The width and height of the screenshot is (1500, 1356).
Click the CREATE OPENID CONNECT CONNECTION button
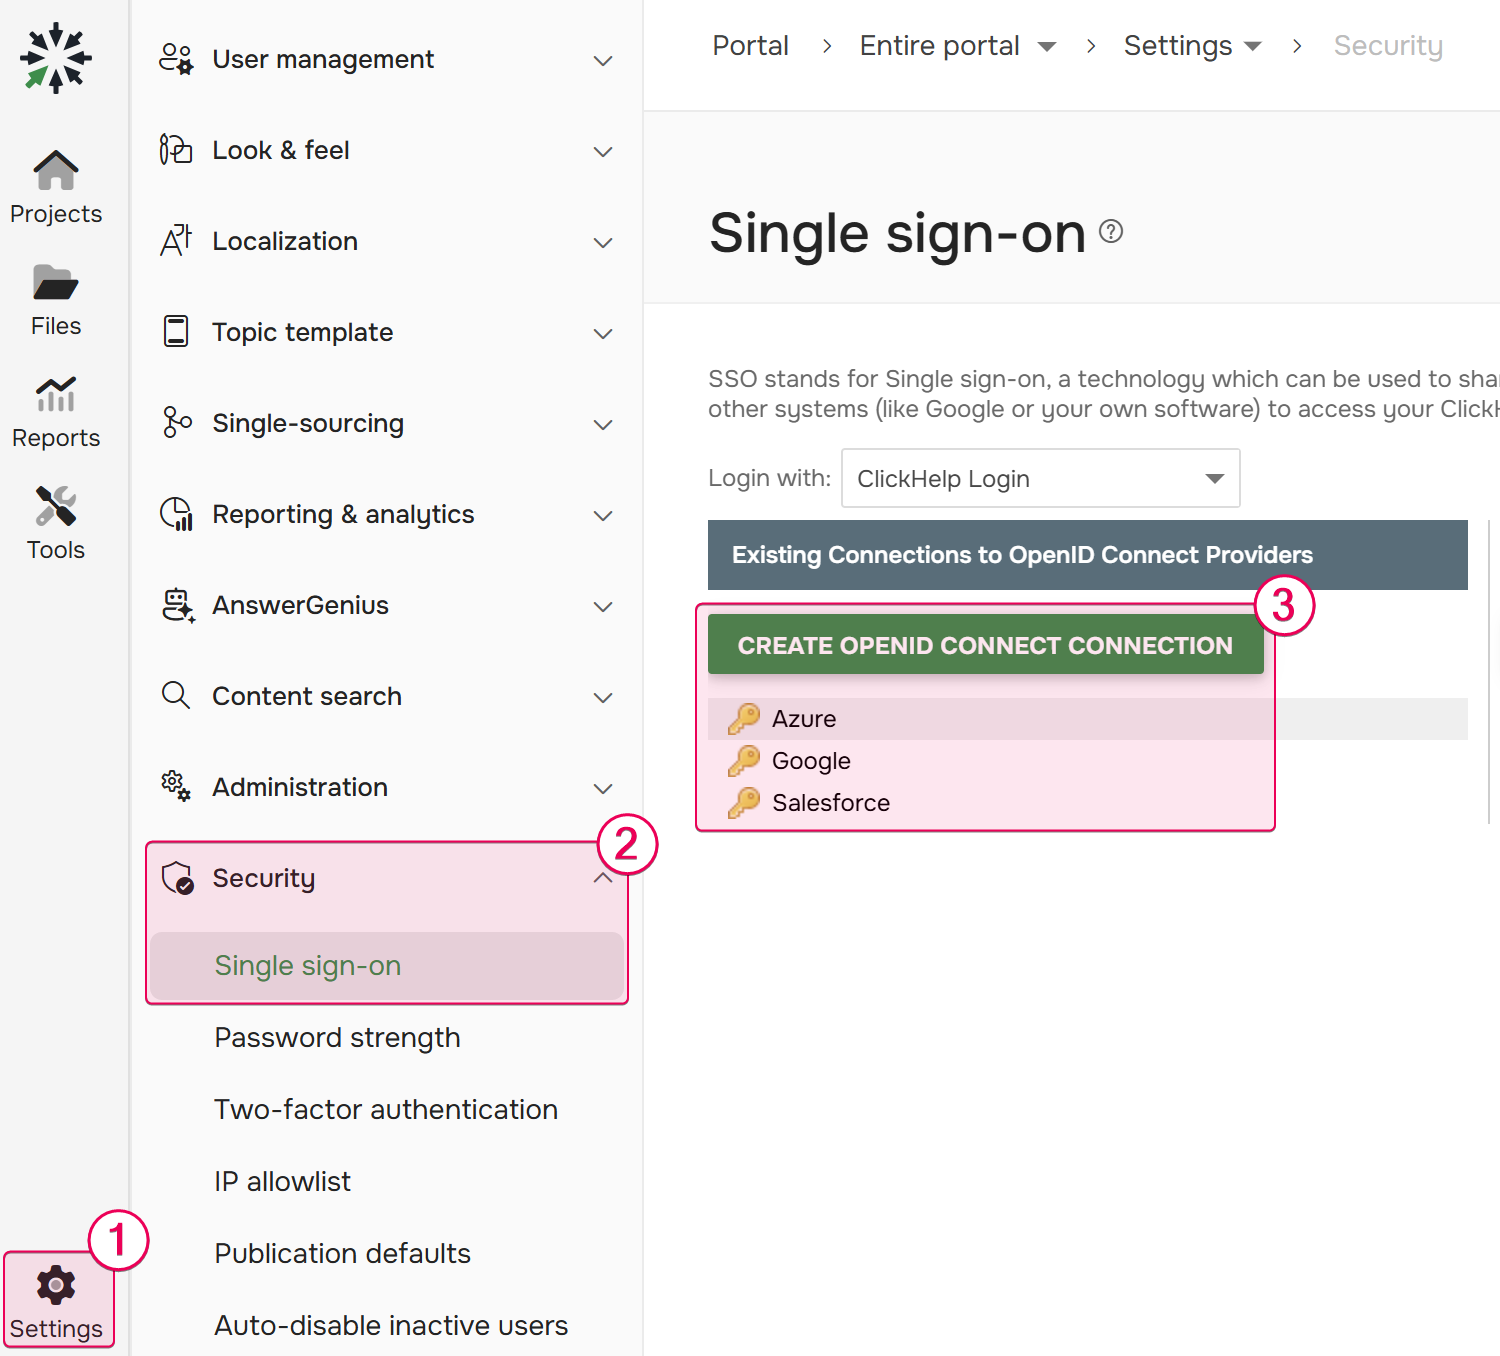[985, 644]
